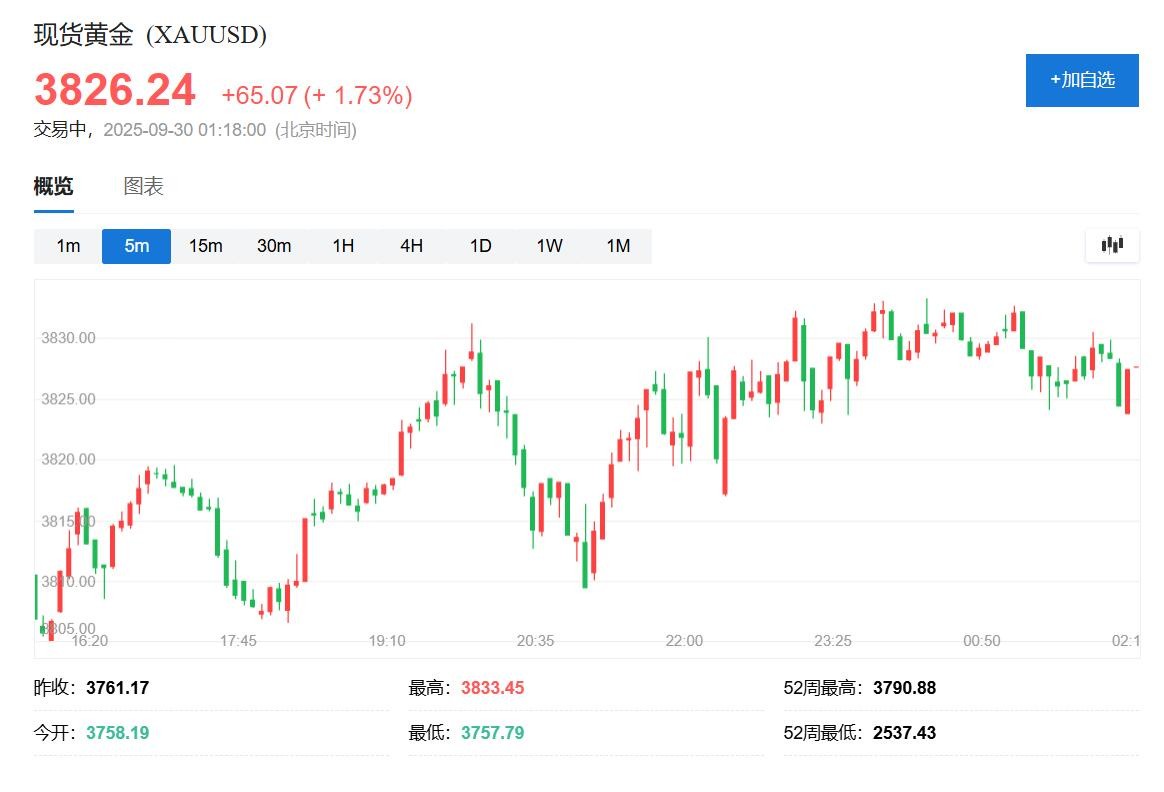This screenshot has height=792, width=1164.
Task: Switch to daily 1D candles
Action: [481, 246]
